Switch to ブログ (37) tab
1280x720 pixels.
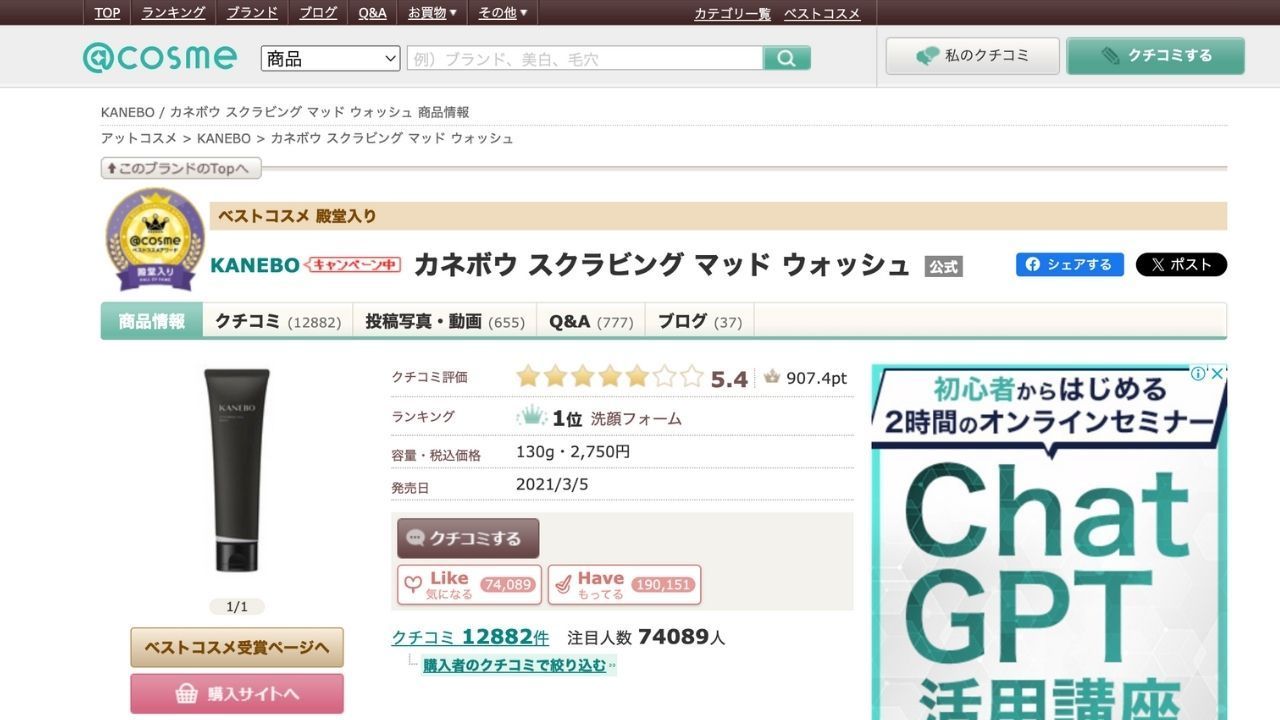(700, 321)
